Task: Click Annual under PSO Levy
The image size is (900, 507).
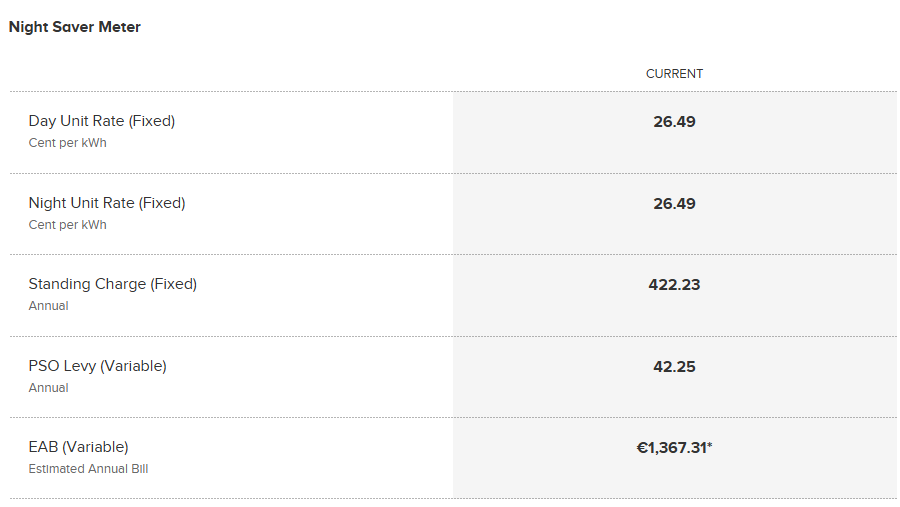Action: coord(49,388)
